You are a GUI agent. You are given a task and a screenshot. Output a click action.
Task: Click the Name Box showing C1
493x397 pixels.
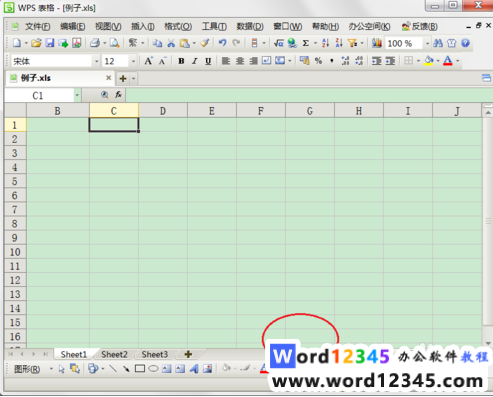39,96
